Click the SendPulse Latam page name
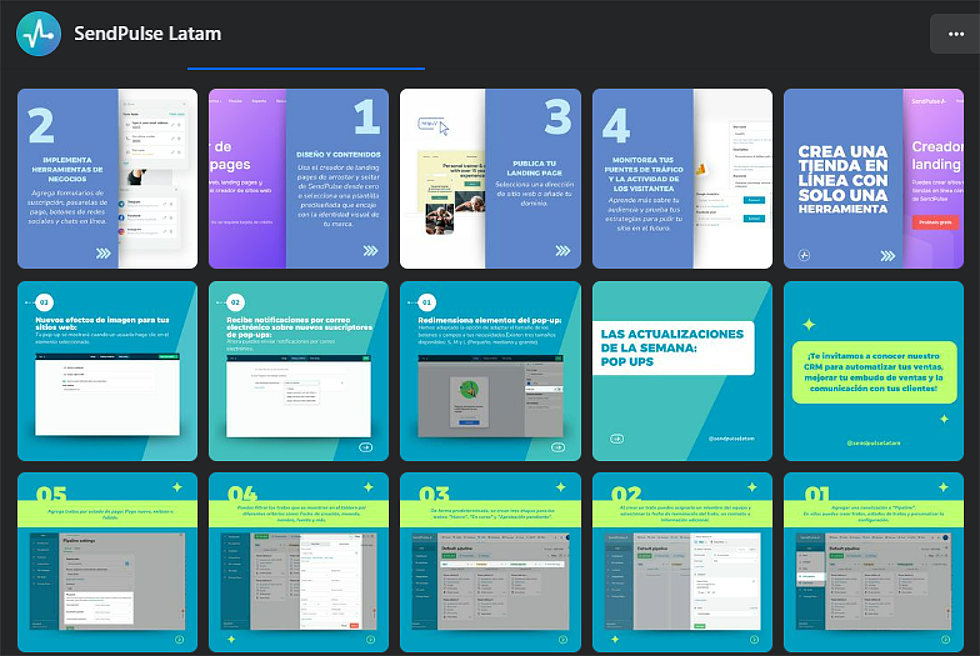The height and width of the screenshot is (656, 980). pyautogui.click(x=148, y=34)
